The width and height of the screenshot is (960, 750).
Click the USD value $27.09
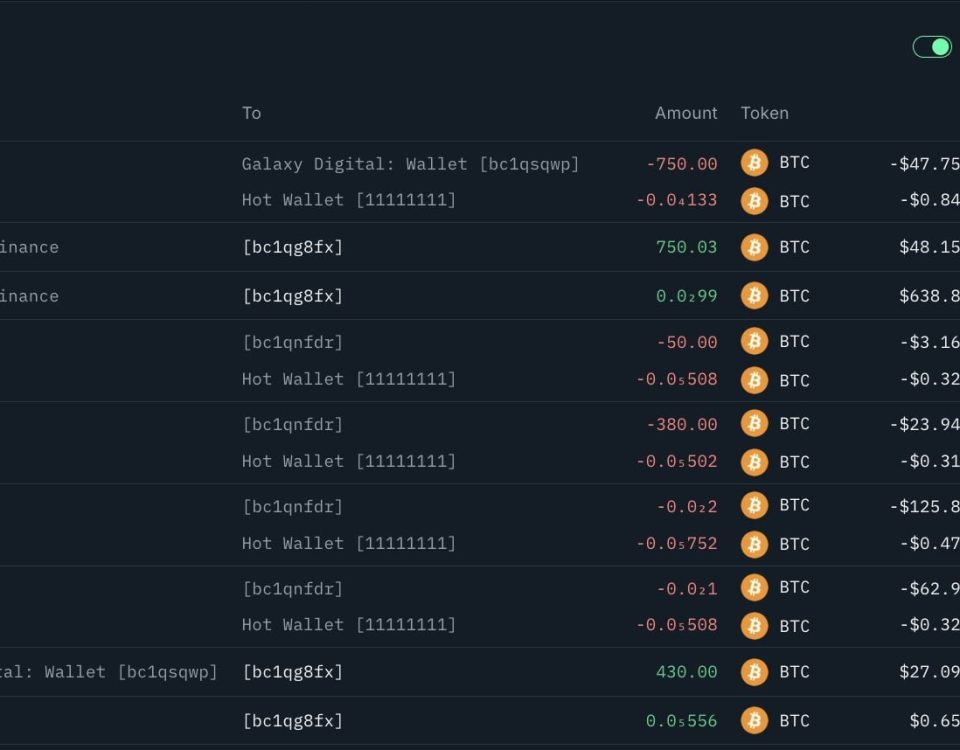tap(929, 672)
